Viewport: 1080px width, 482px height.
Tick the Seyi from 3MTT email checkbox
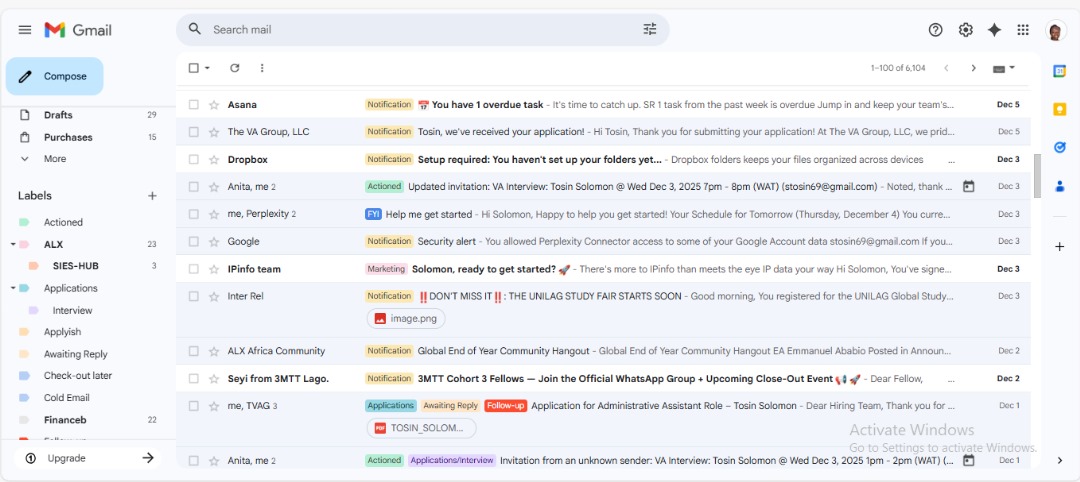pos(194,379)
